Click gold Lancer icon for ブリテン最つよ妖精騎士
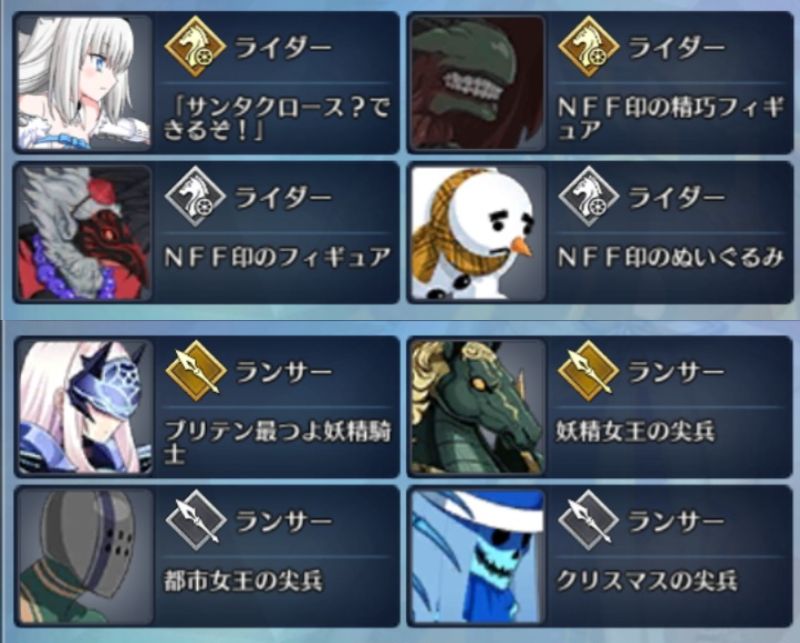The image size is (800, 643). [196, 370]
